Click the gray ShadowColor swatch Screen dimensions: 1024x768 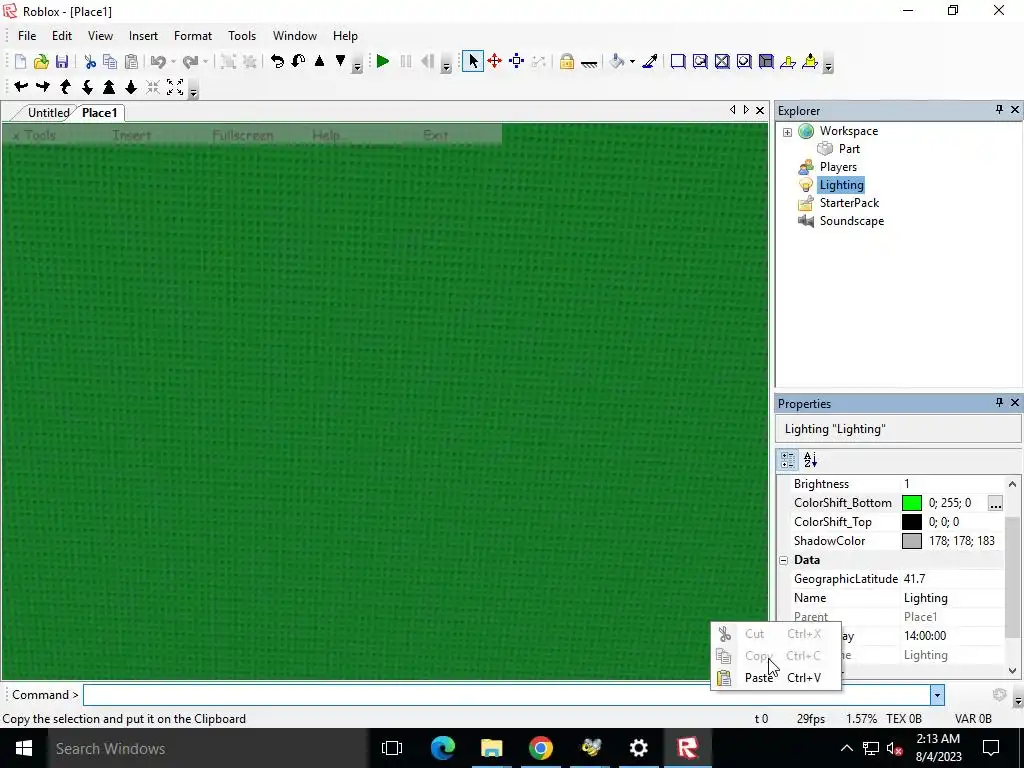(912, 541)
